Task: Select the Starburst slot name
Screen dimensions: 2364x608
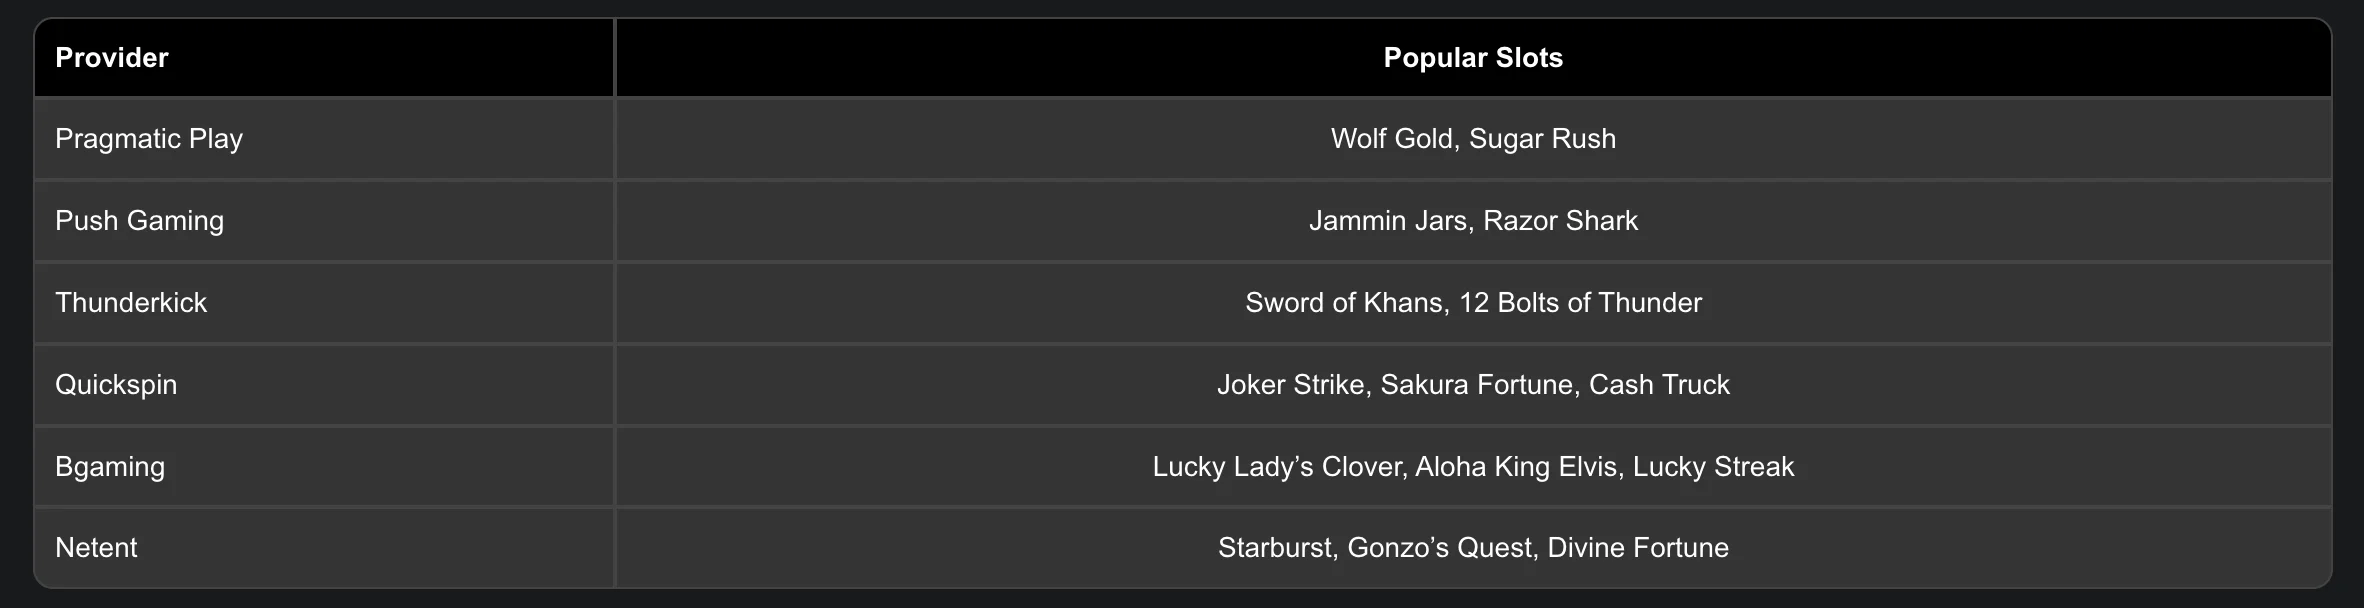Action: pos(1275,548)
